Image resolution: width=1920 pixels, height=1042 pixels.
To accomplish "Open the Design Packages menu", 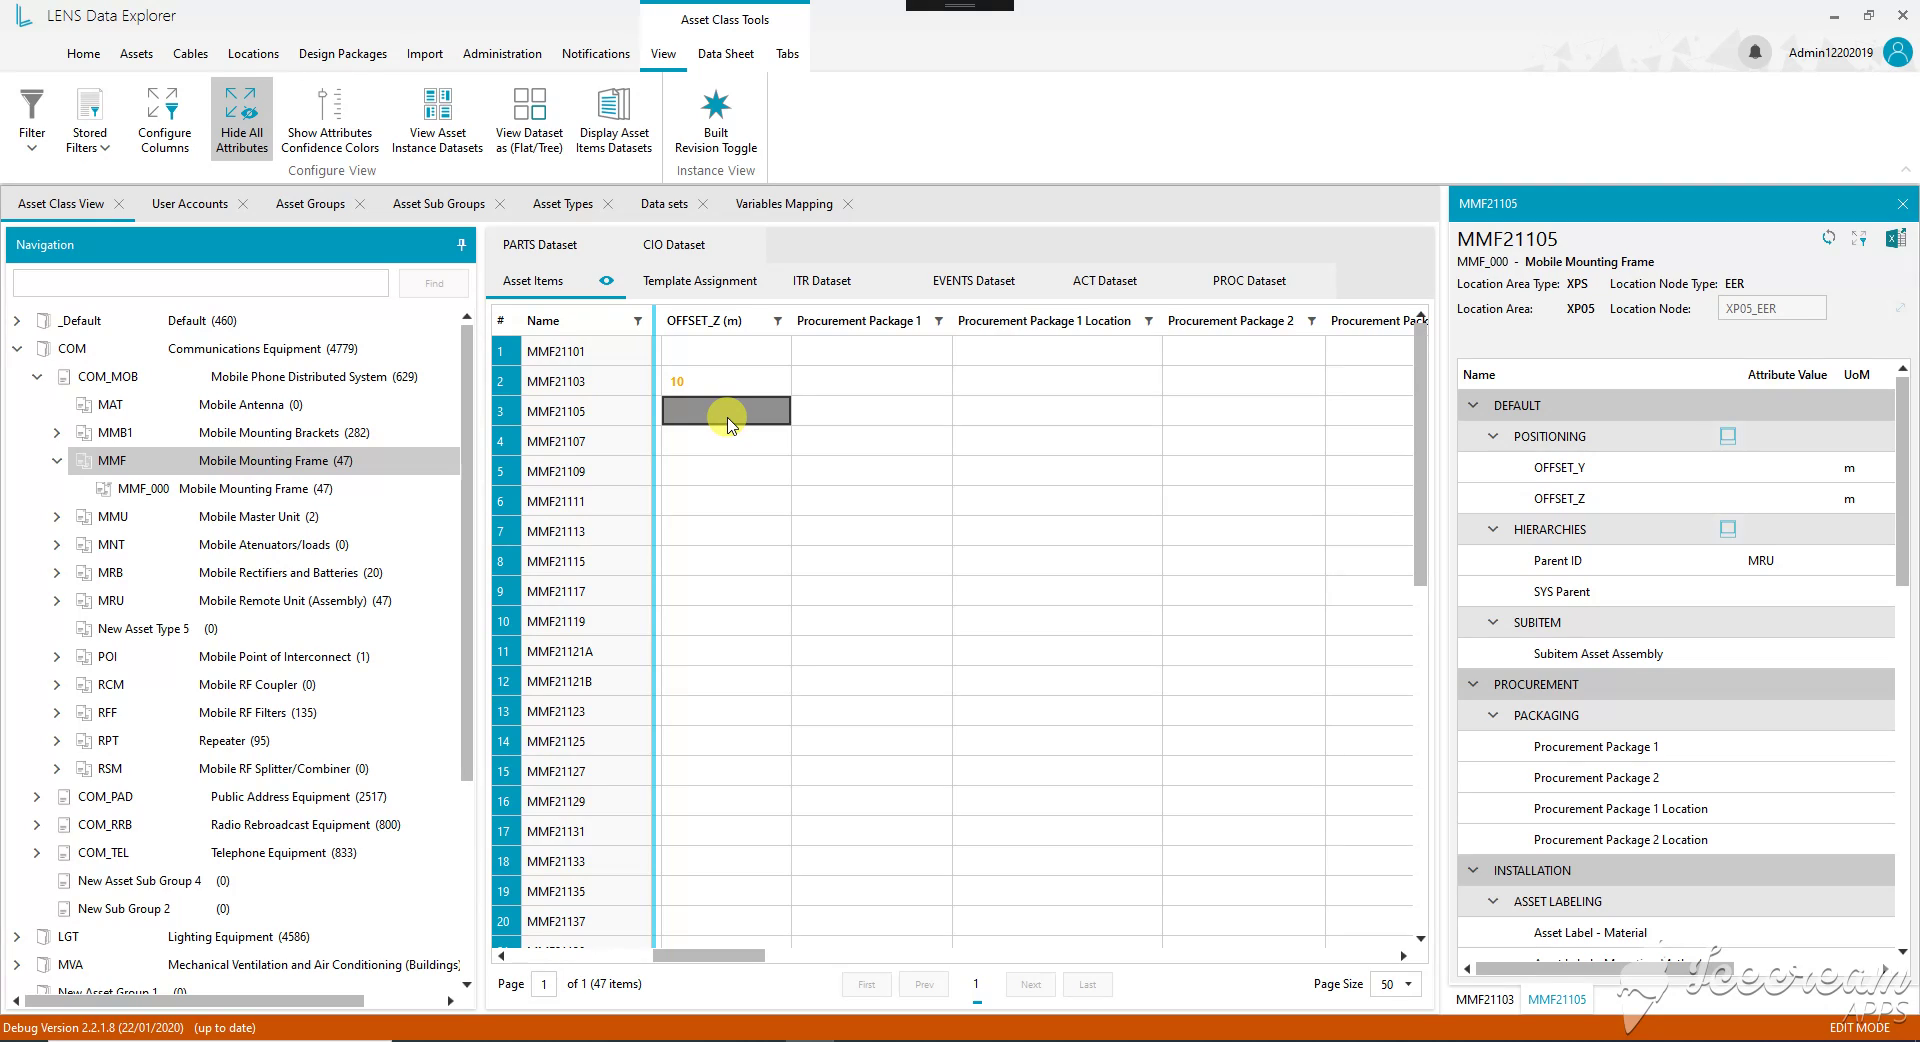I will [x=342, y=54].
